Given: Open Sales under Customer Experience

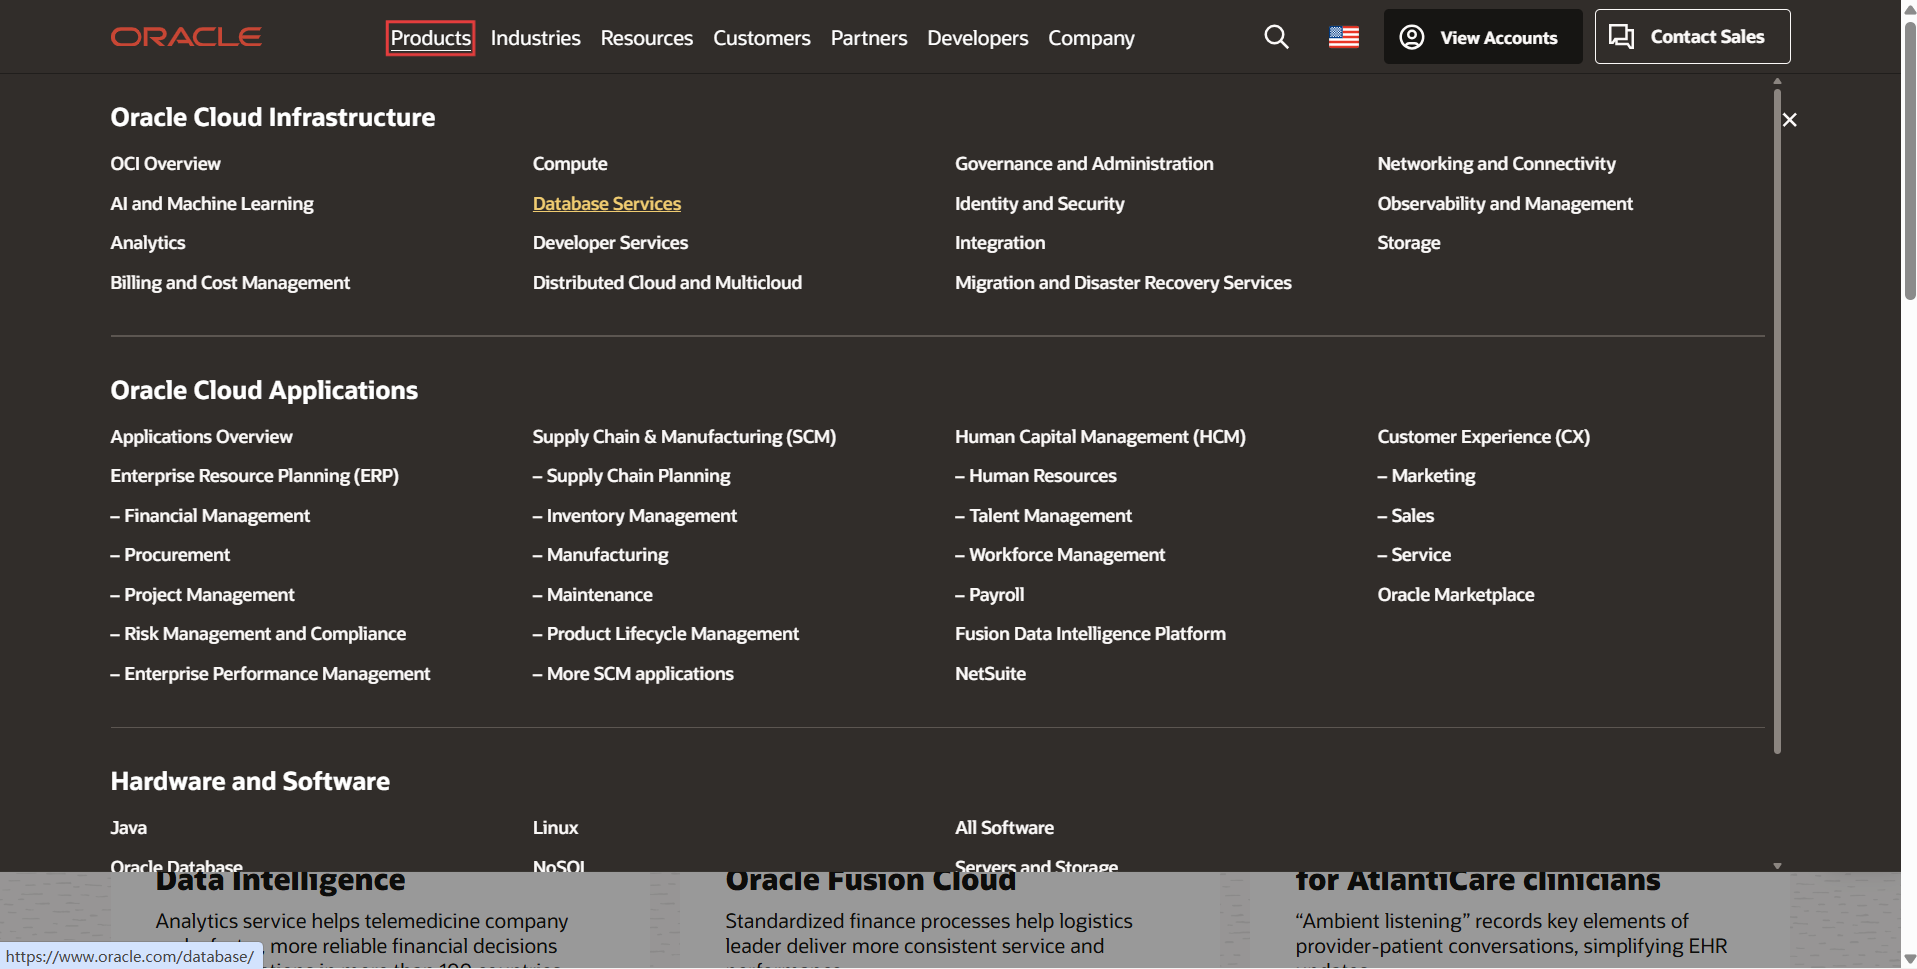Looking at the screenshot, I should 1405,516.
